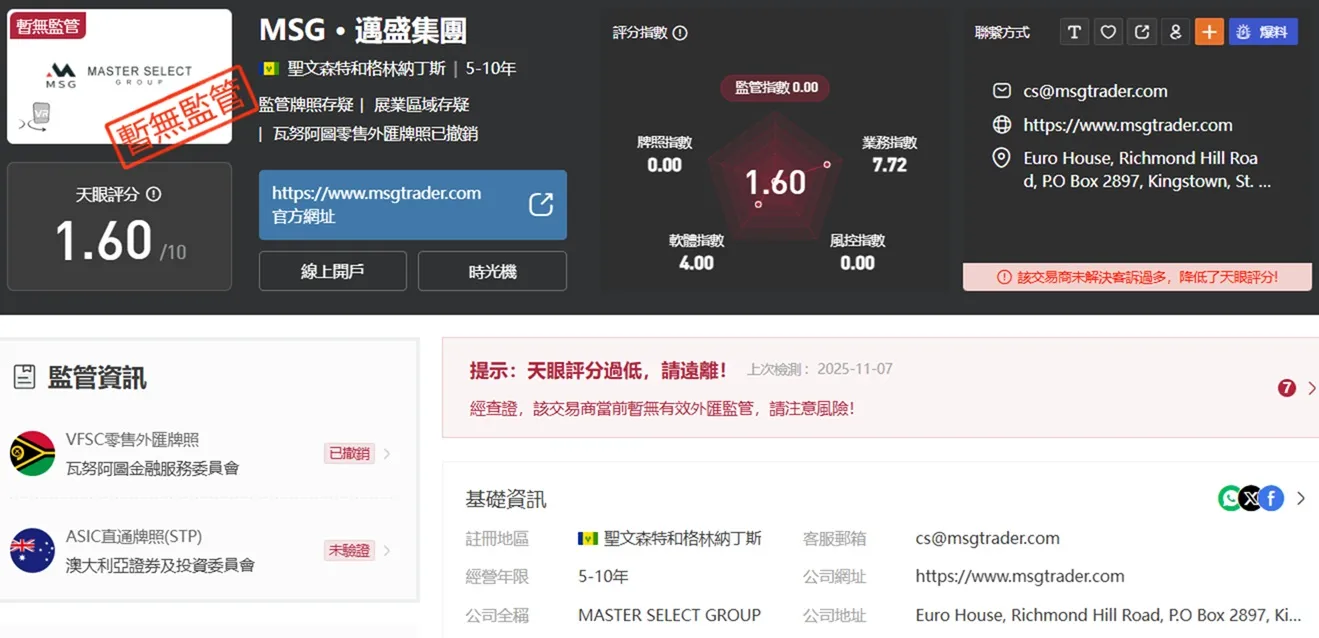Click the Australia flag icon for ASIC license
Image resolution: width=1319 pixels, height=638 pixels.
click(32, 550)
